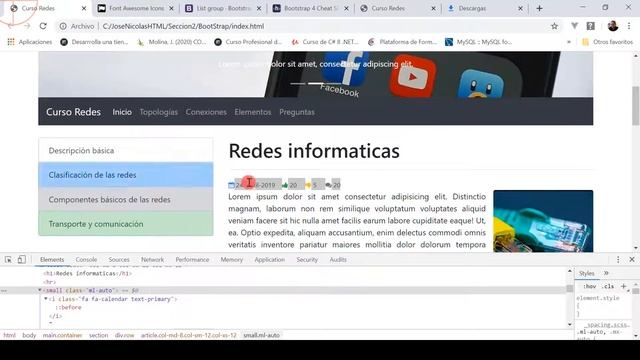Go to Conexiones navbar link
This screenshot has width=640, height=360.
pyautogui.click(x=206, y=112)
